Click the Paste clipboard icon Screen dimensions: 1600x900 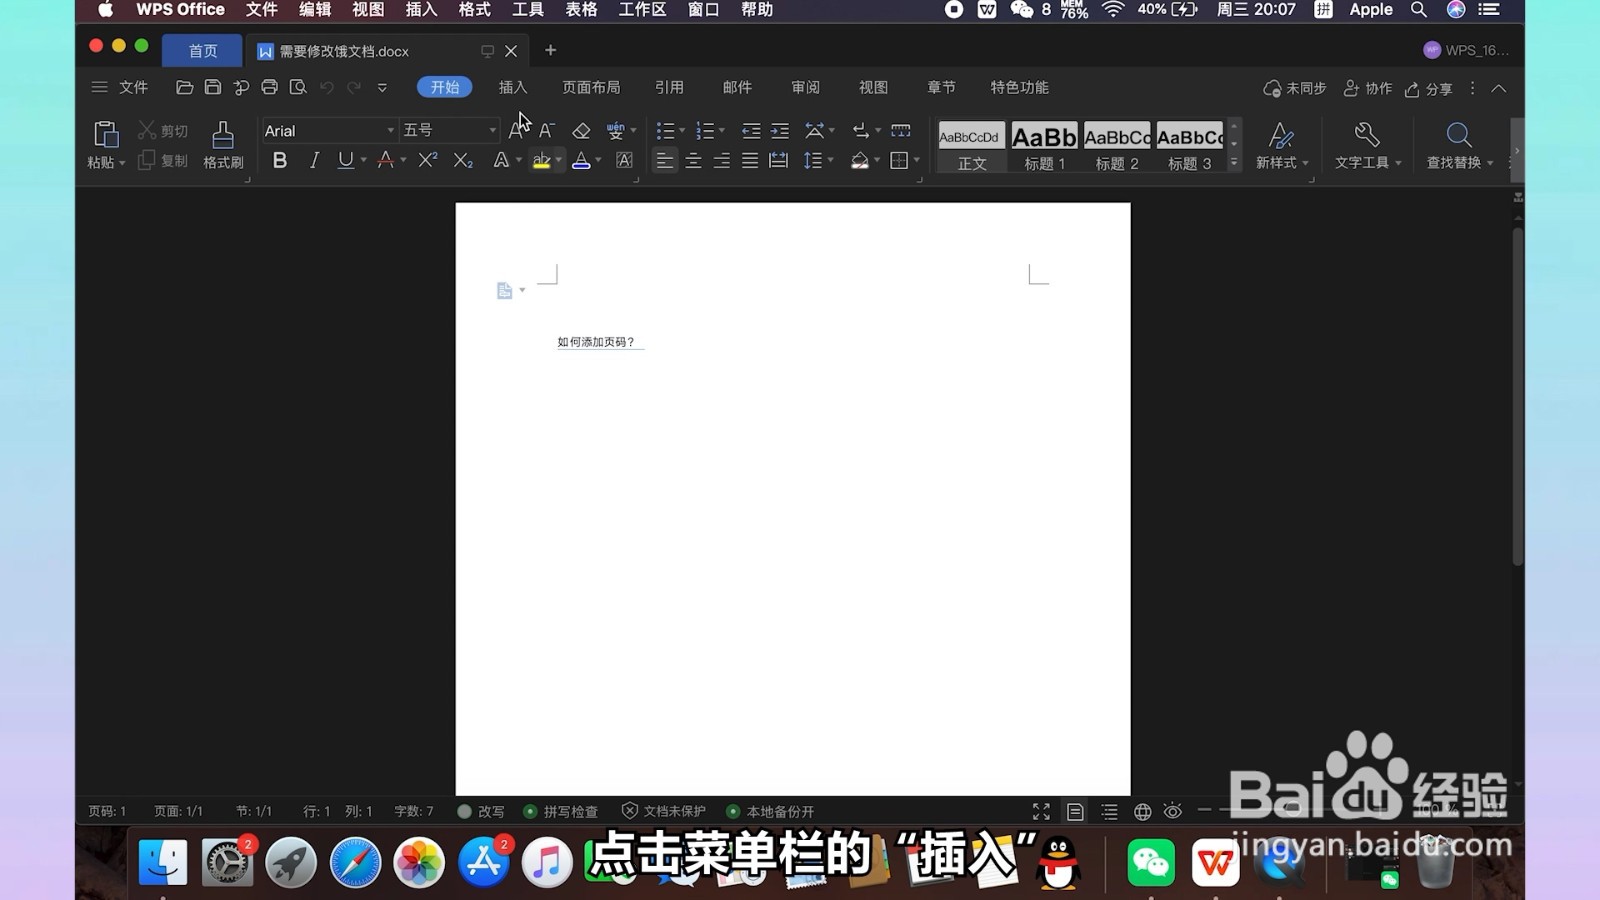105,134
